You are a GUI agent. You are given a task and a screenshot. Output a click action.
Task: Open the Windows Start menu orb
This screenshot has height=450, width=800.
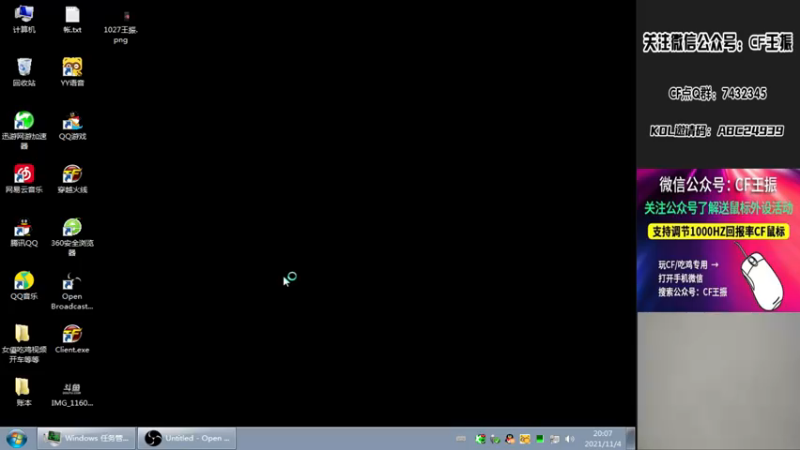17,439
